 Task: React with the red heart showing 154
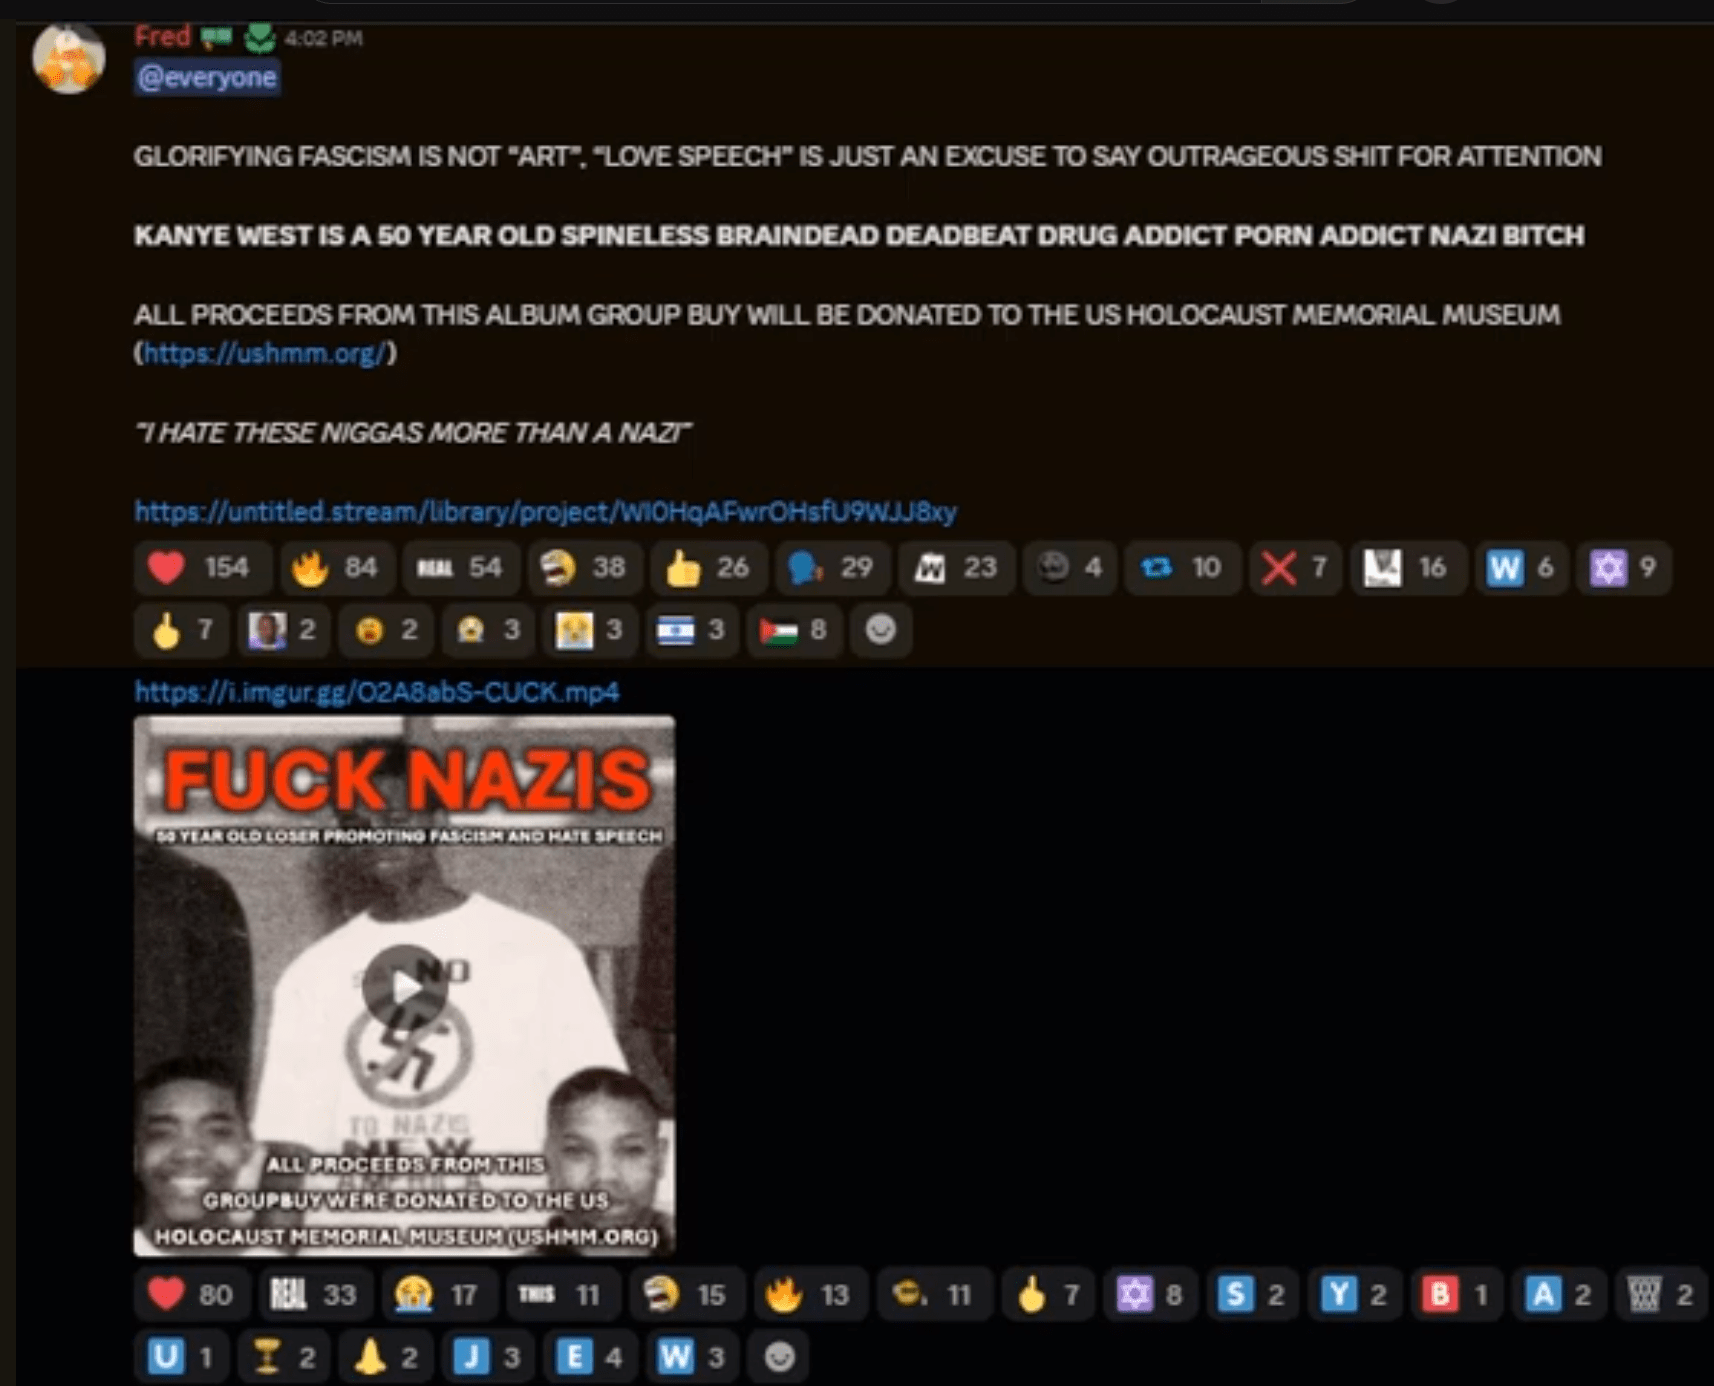201,568
